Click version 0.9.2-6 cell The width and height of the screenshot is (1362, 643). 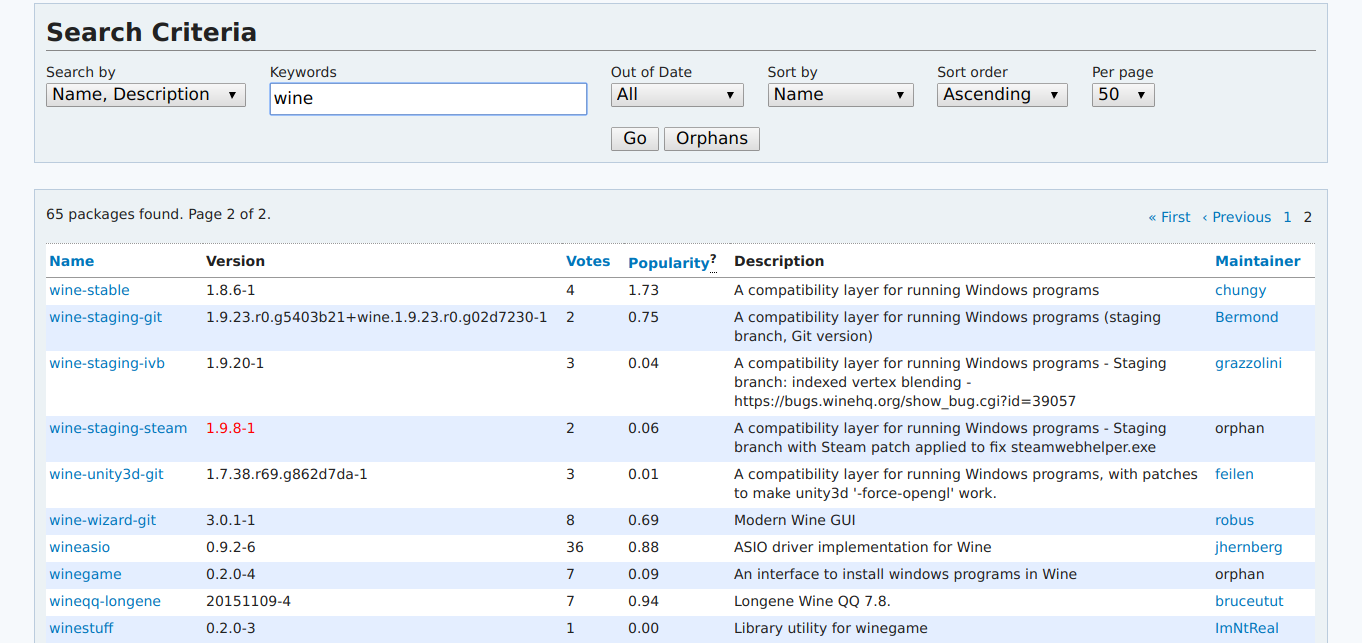[231, 547]
